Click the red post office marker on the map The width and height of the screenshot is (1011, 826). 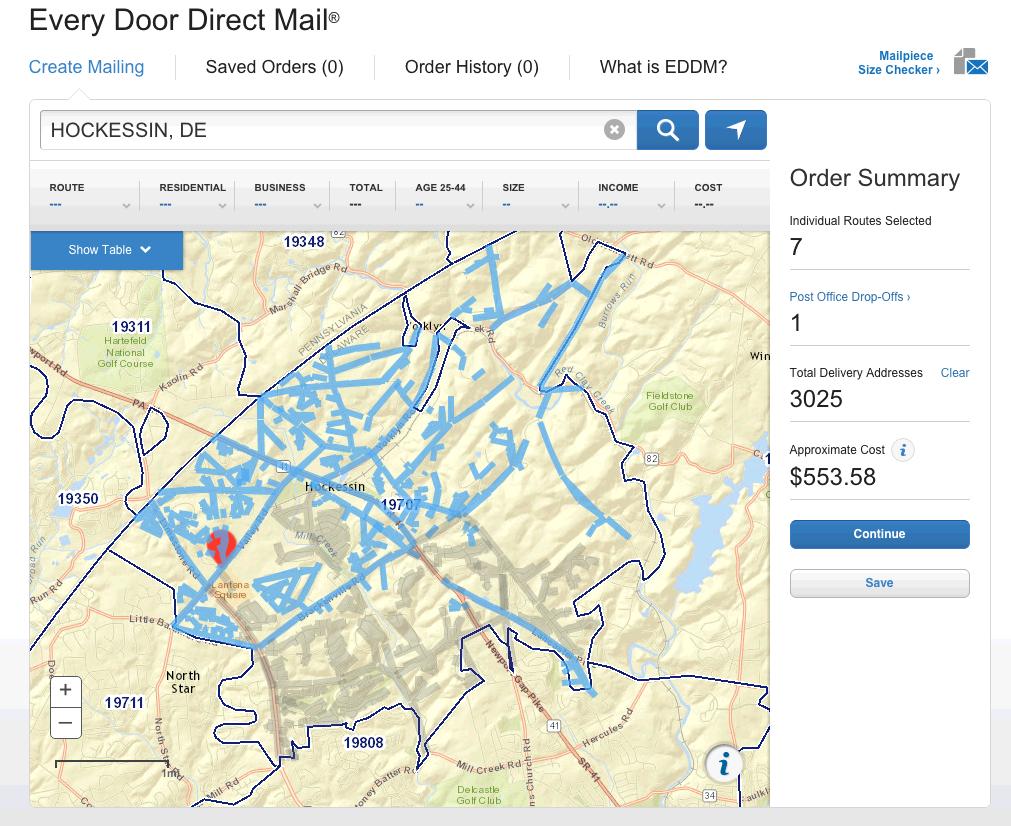(x=221, y=546)
